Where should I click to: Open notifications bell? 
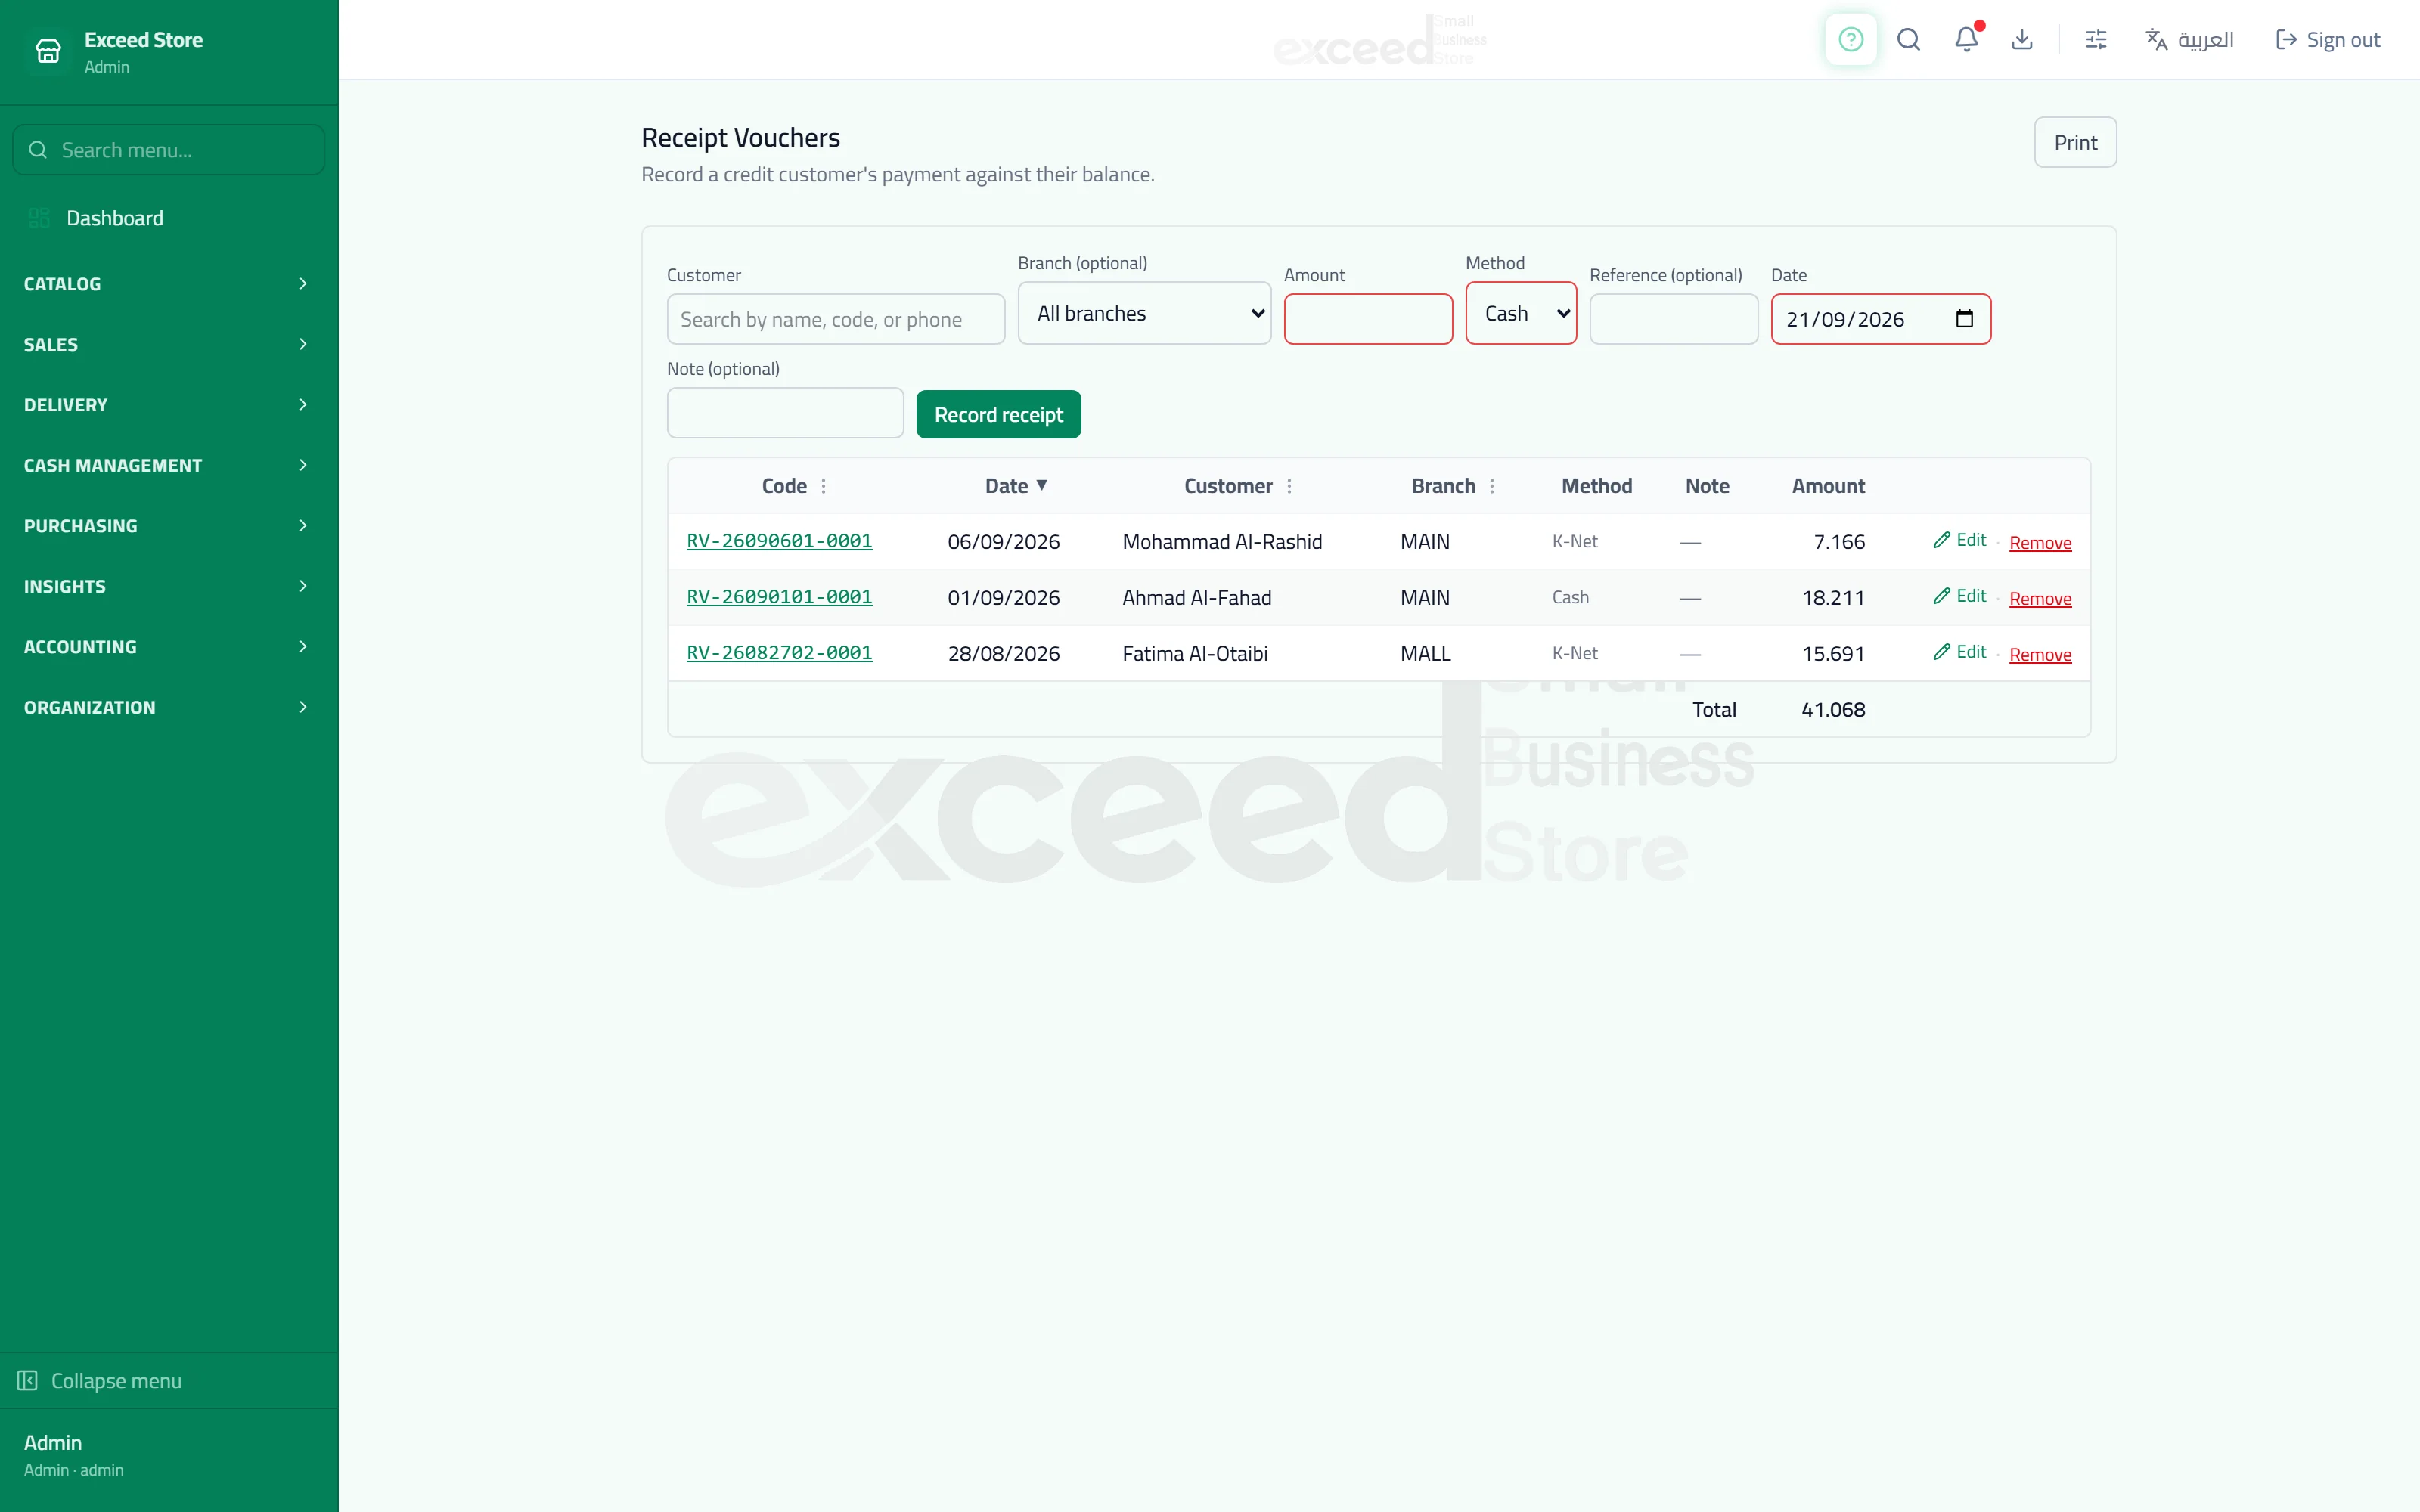(1966, 39)
